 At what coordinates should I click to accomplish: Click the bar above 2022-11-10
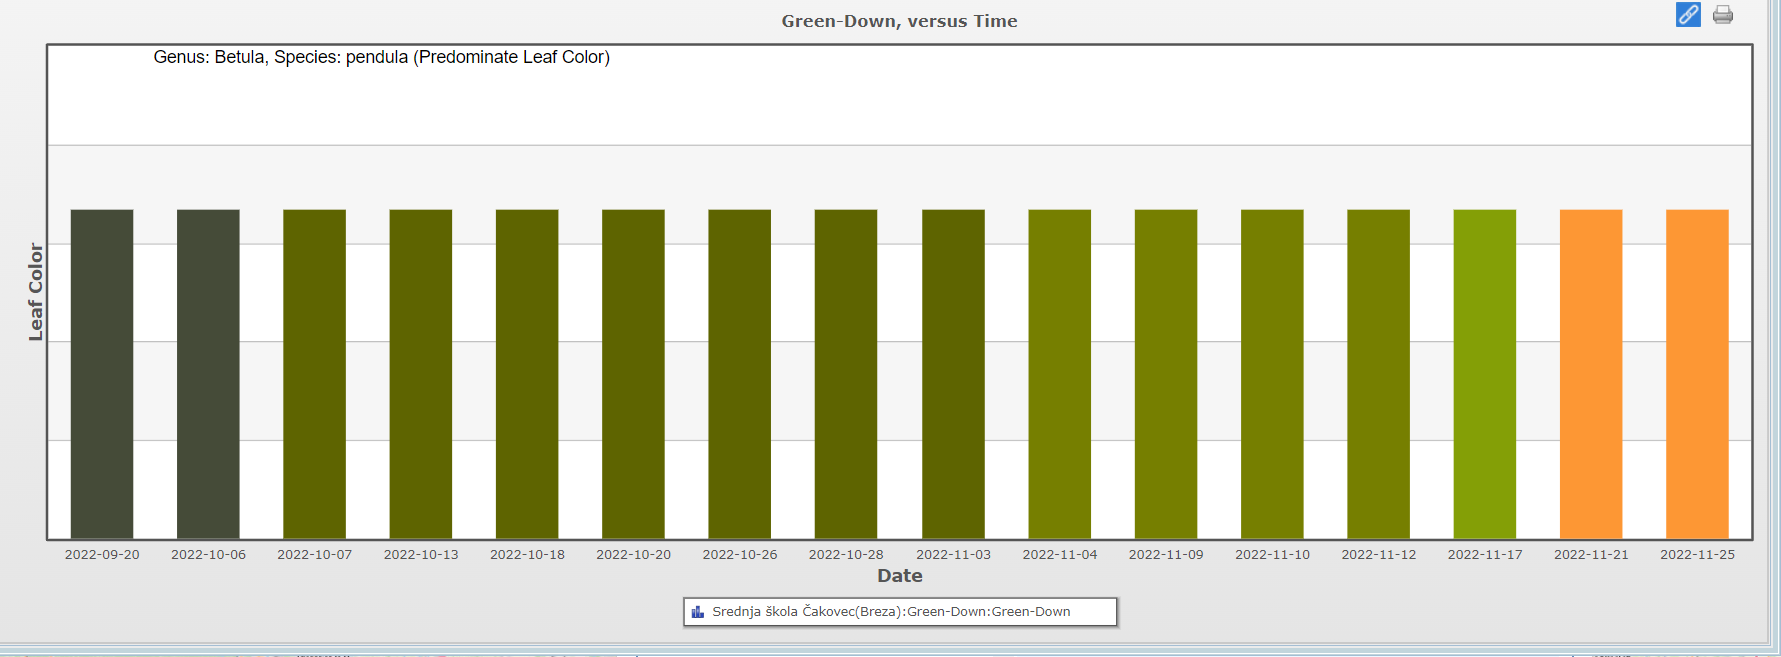(x=1272, y=374)
